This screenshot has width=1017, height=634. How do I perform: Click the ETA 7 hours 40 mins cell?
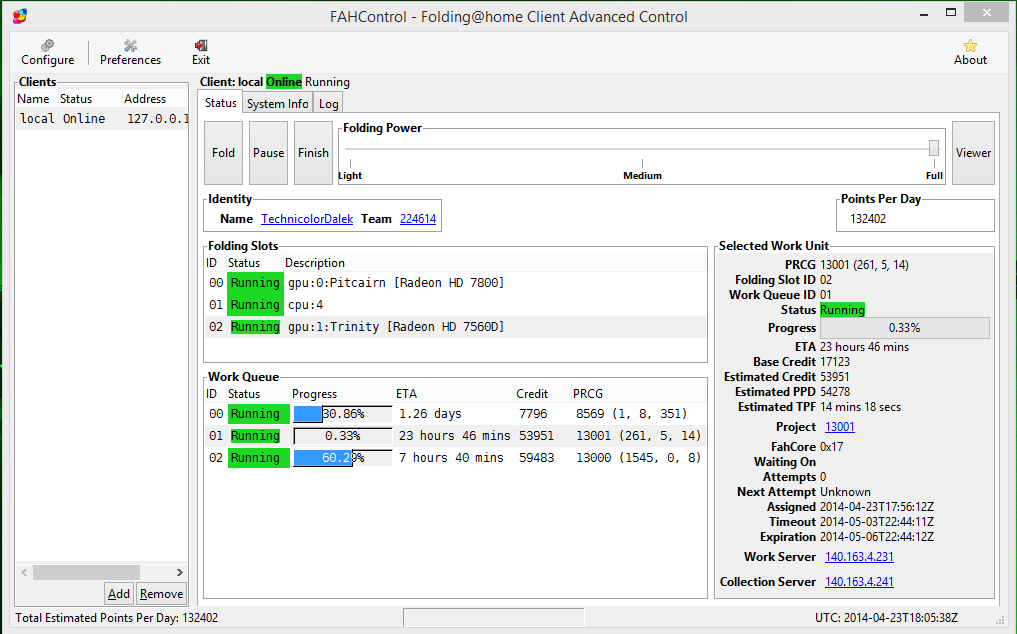[451, 458]
